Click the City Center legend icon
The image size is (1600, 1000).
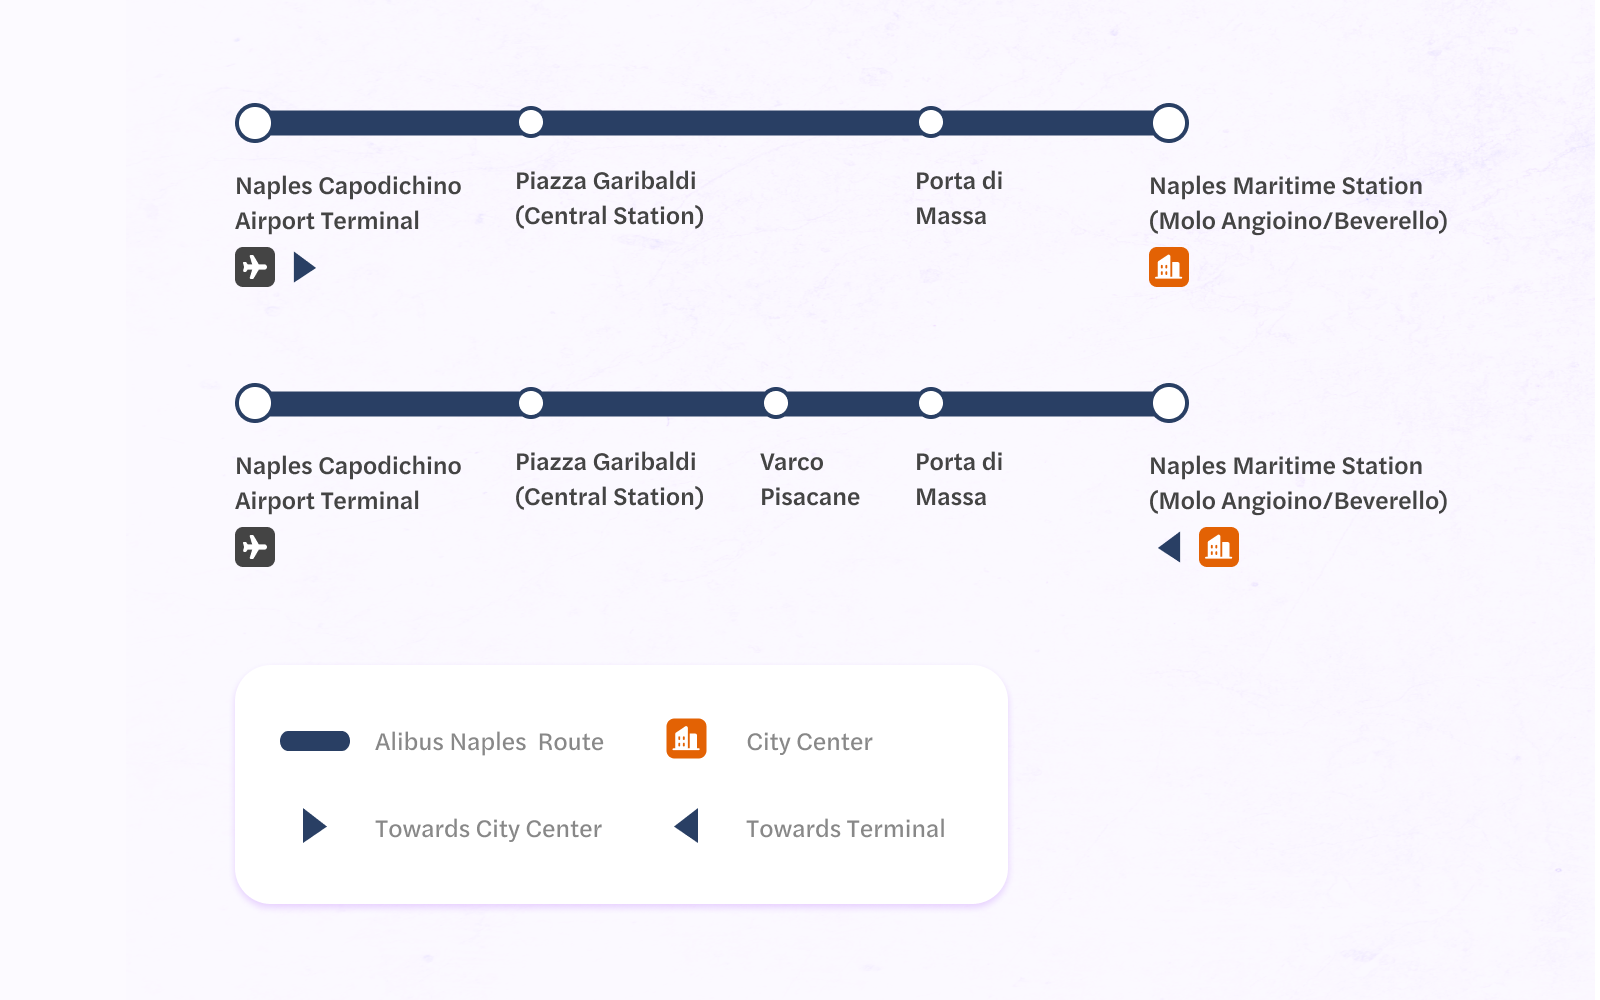click(687, 739)
